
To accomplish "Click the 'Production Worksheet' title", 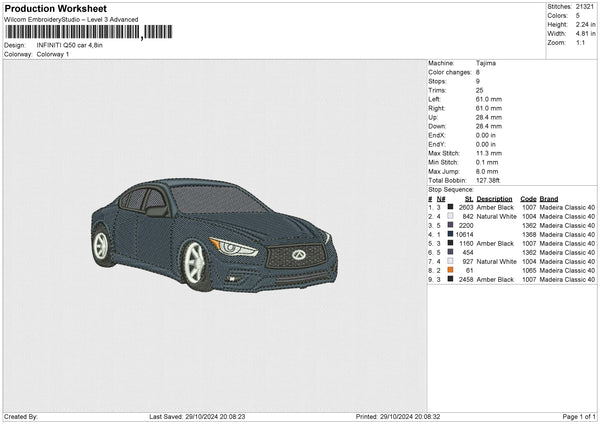I will click(x=55, y=8).
